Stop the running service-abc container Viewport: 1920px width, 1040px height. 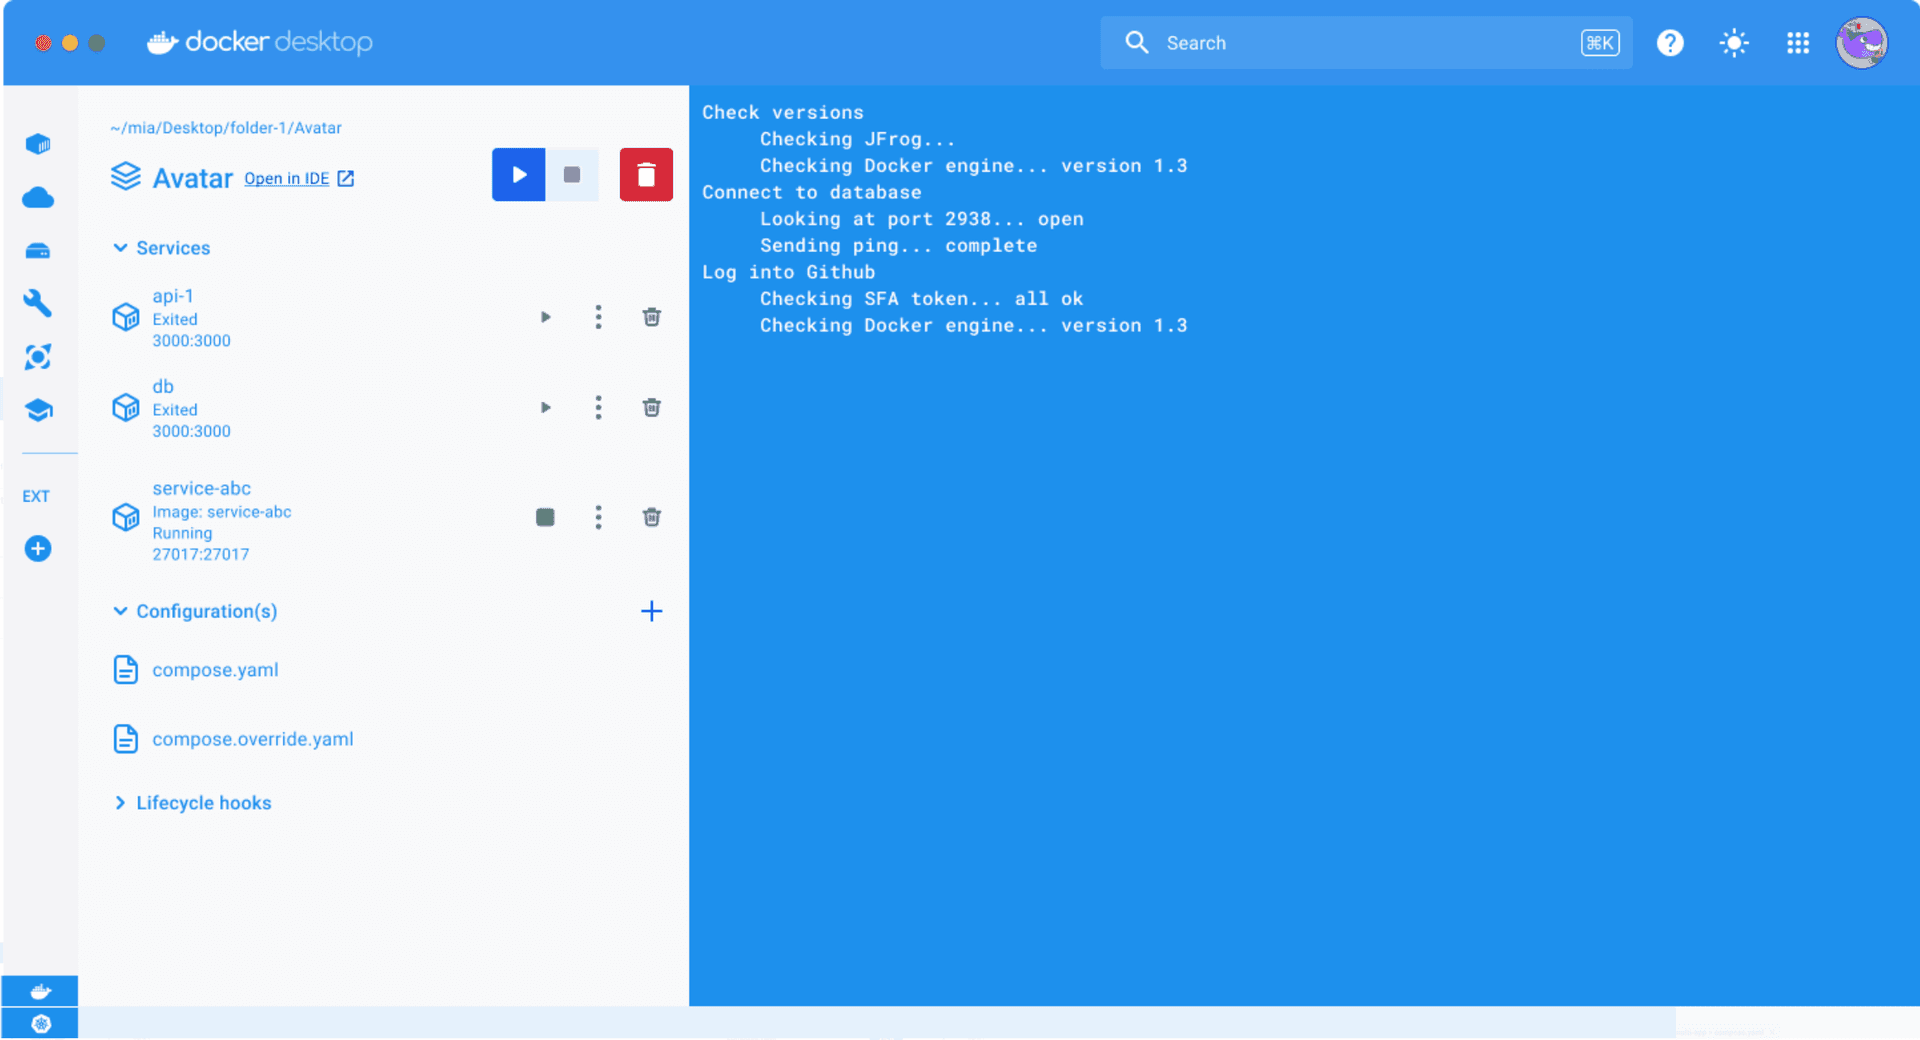(x=545, y=517)
